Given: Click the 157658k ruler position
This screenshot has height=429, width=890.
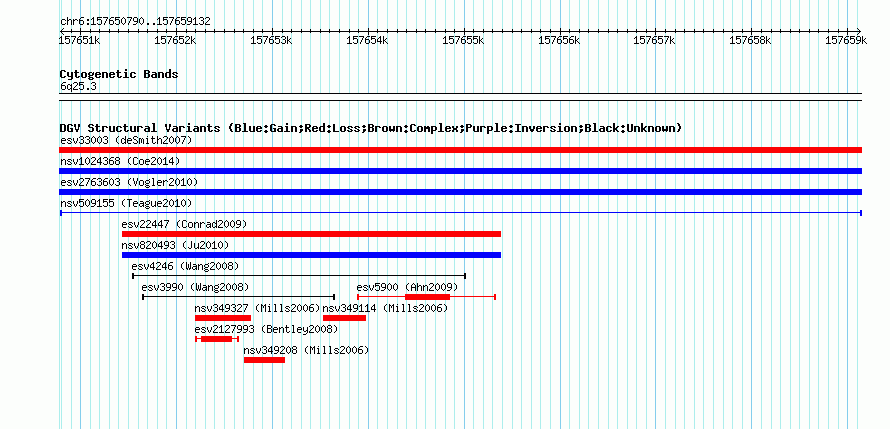Looking at the screenshot, I should (750, 40).
